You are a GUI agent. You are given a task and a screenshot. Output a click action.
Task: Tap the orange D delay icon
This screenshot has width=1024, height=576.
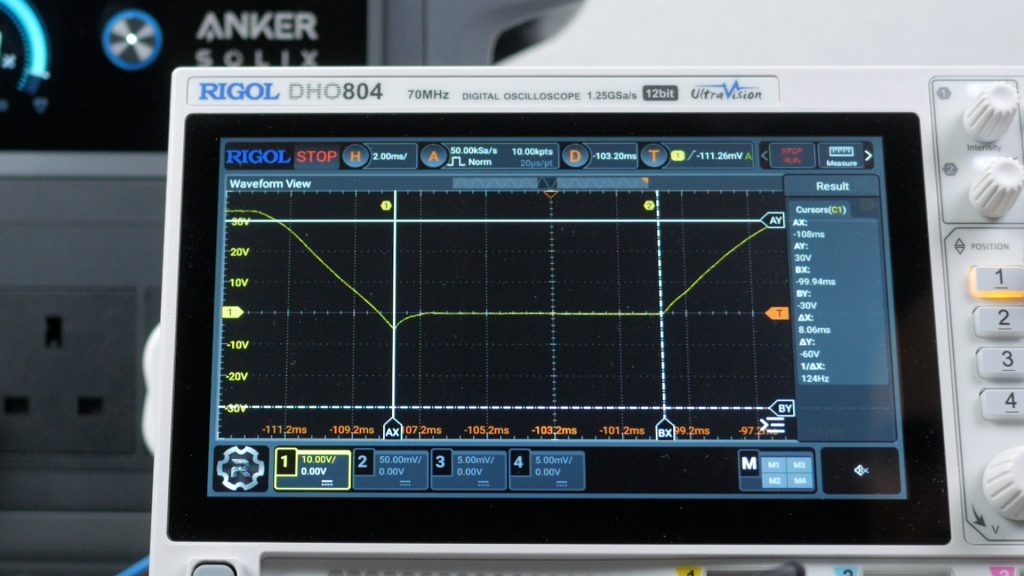(x=574, y=156)
